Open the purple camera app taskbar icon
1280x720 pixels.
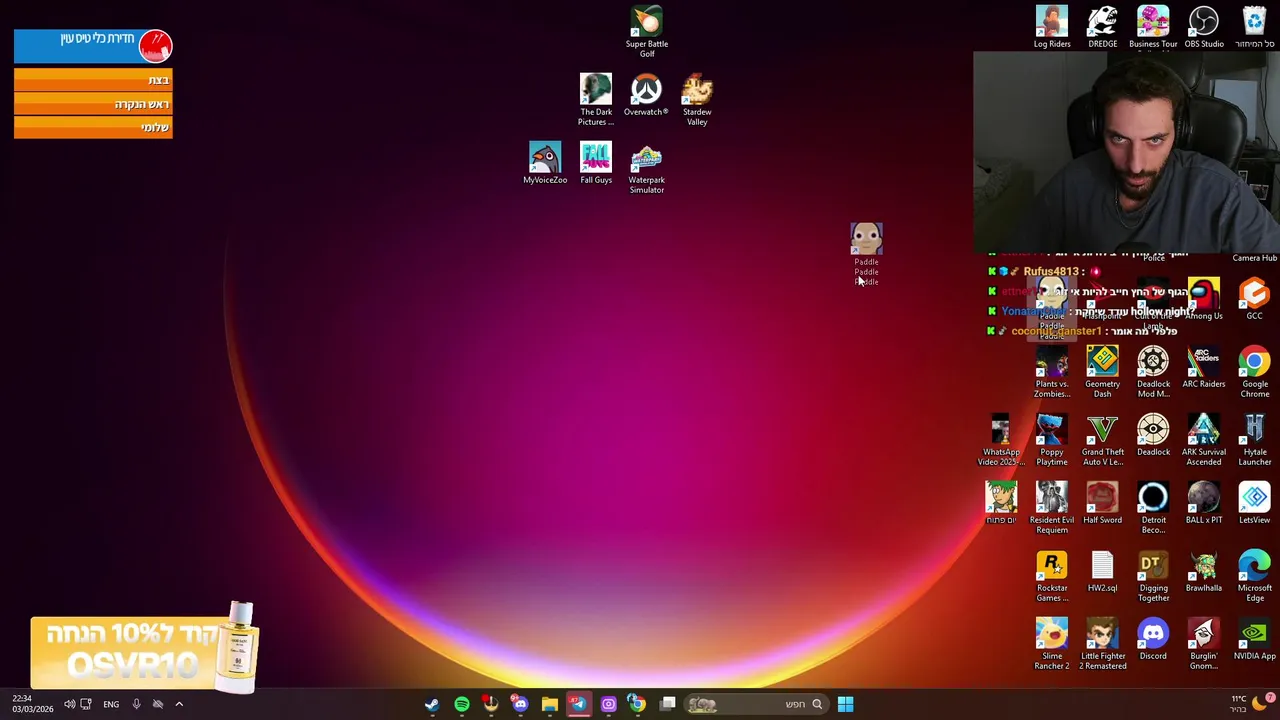tap(608, 704)
